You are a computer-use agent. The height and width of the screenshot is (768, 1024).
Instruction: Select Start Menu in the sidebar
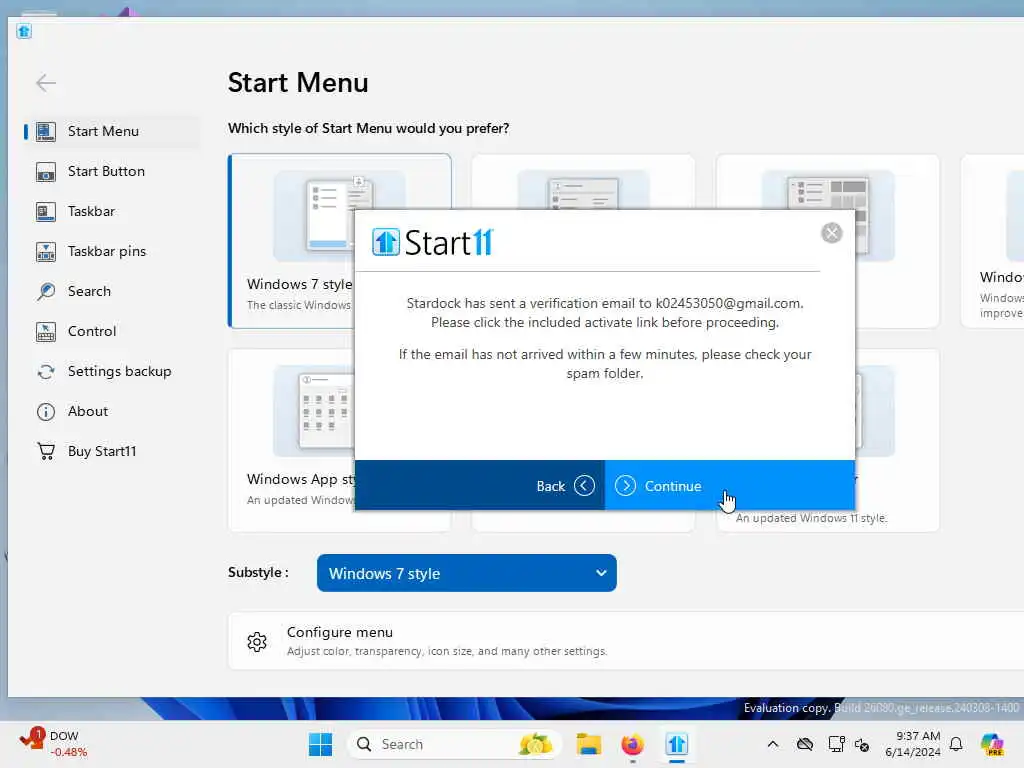click(x=111, y=131)
